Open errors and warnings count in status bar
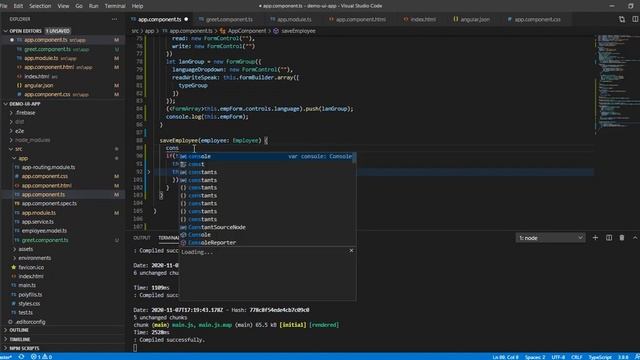The width and height of the screenshot is (640, 360). tap(42, 357)
